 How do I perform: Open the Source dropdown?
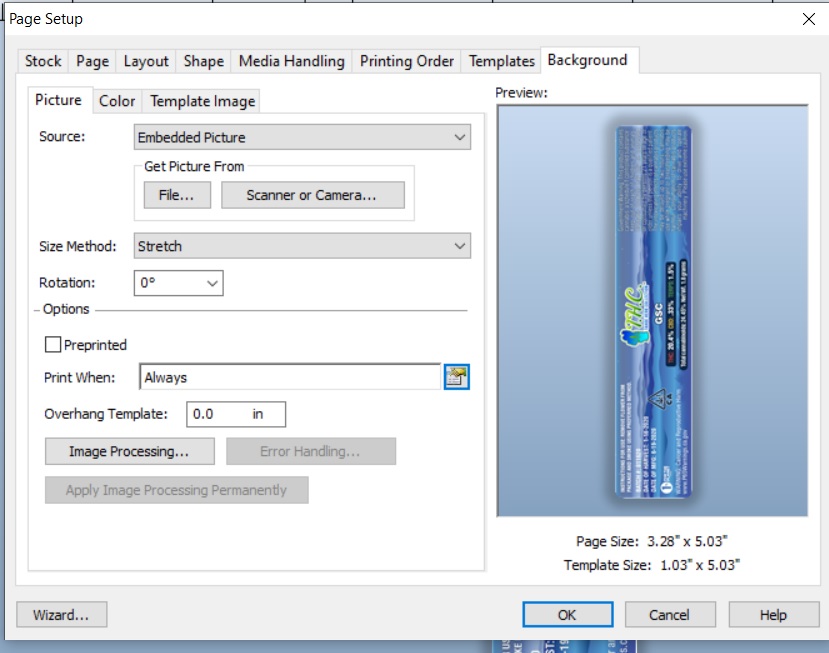tap(302, 137)
